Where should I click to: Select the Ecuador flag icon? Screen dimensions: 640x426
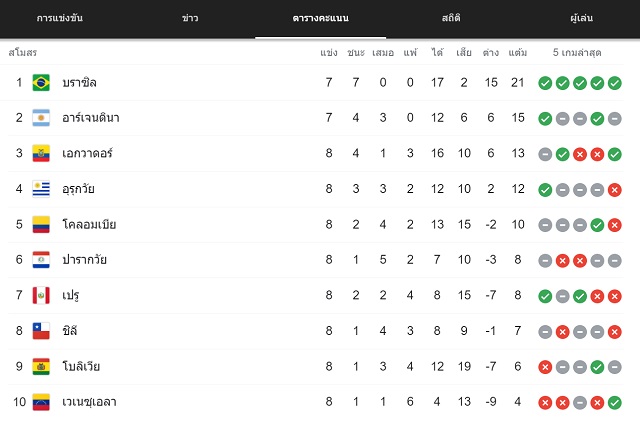pyautogui.click(x=41, y=153)
